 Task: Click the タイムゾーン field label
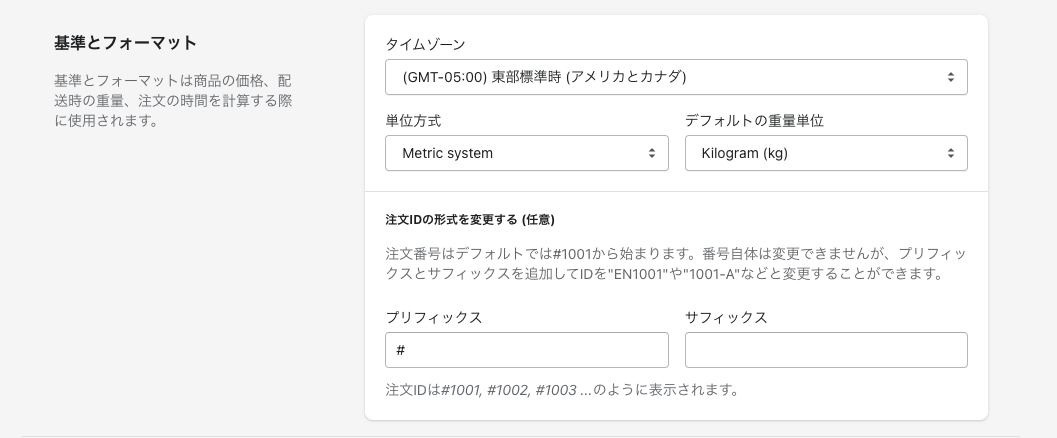(x=425, y=45)
